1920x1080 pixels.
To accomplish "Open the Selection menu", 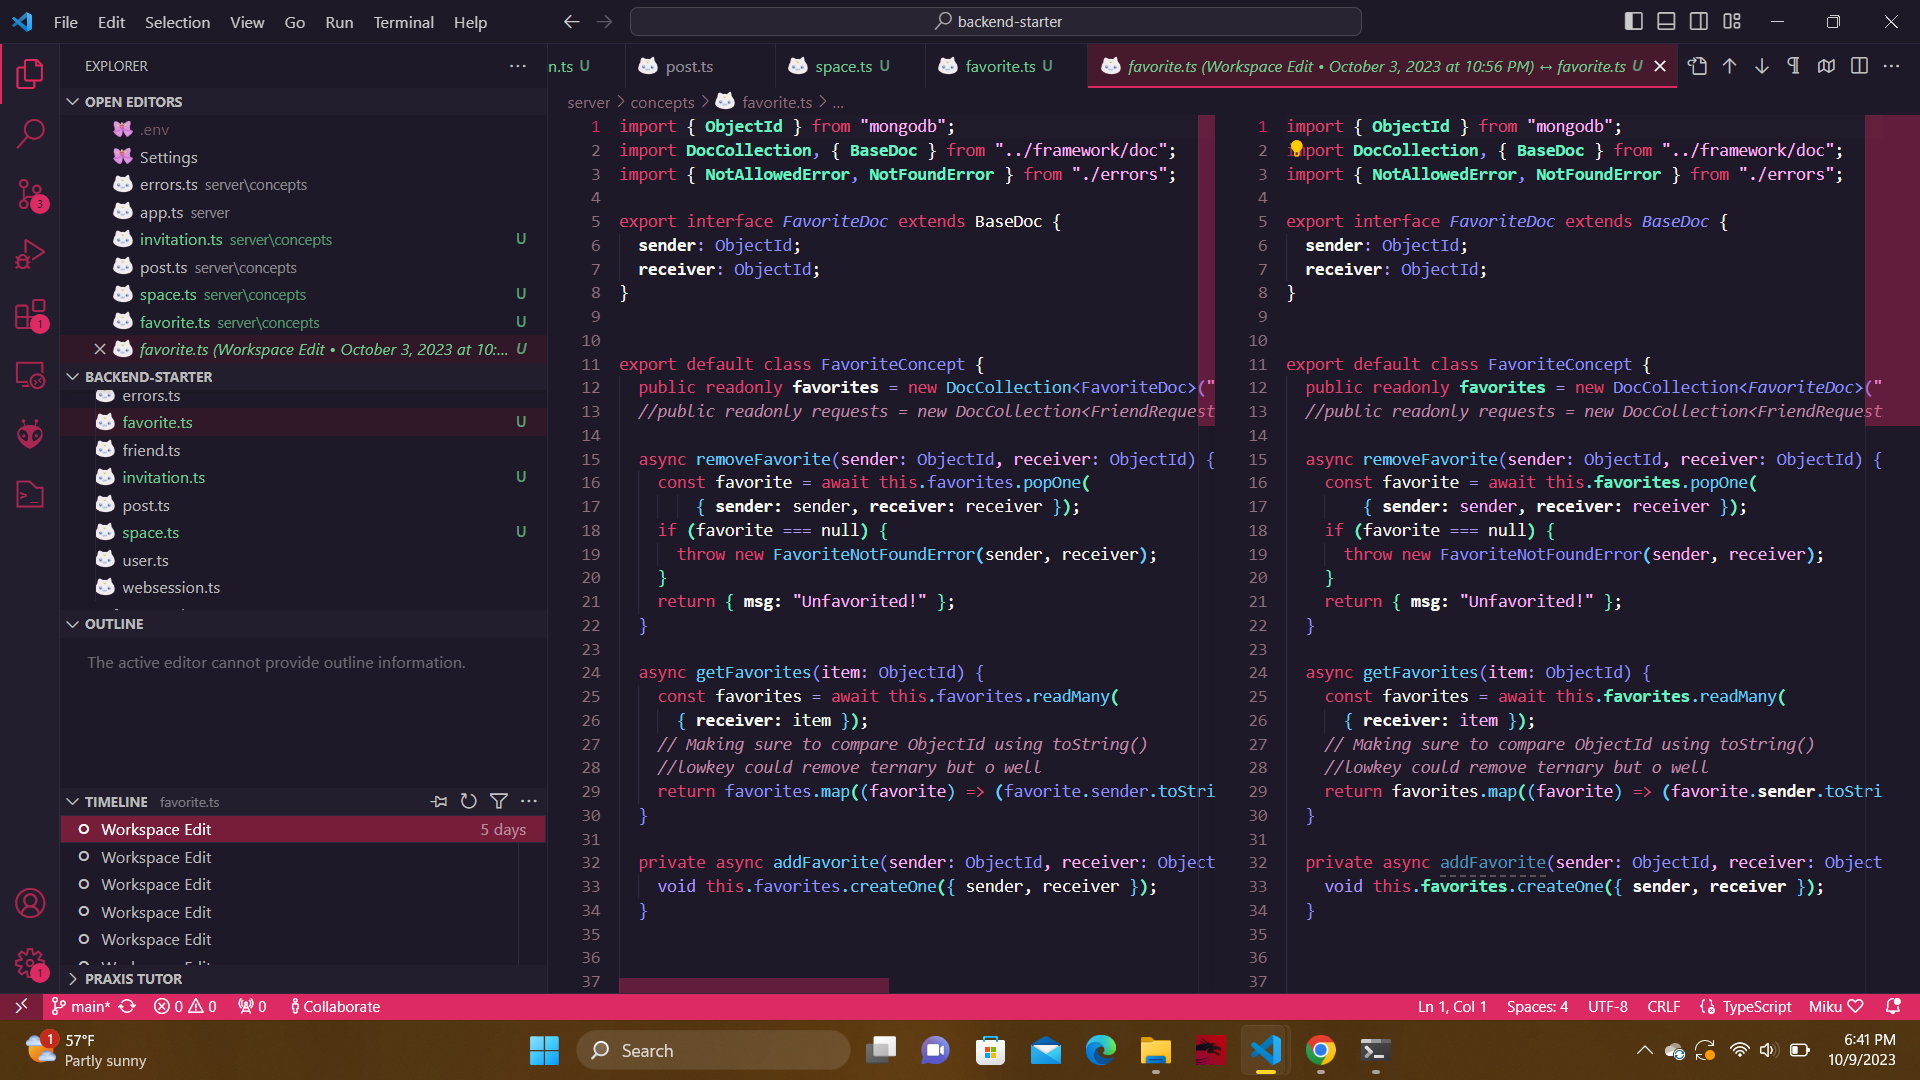I will click(177, 22).
